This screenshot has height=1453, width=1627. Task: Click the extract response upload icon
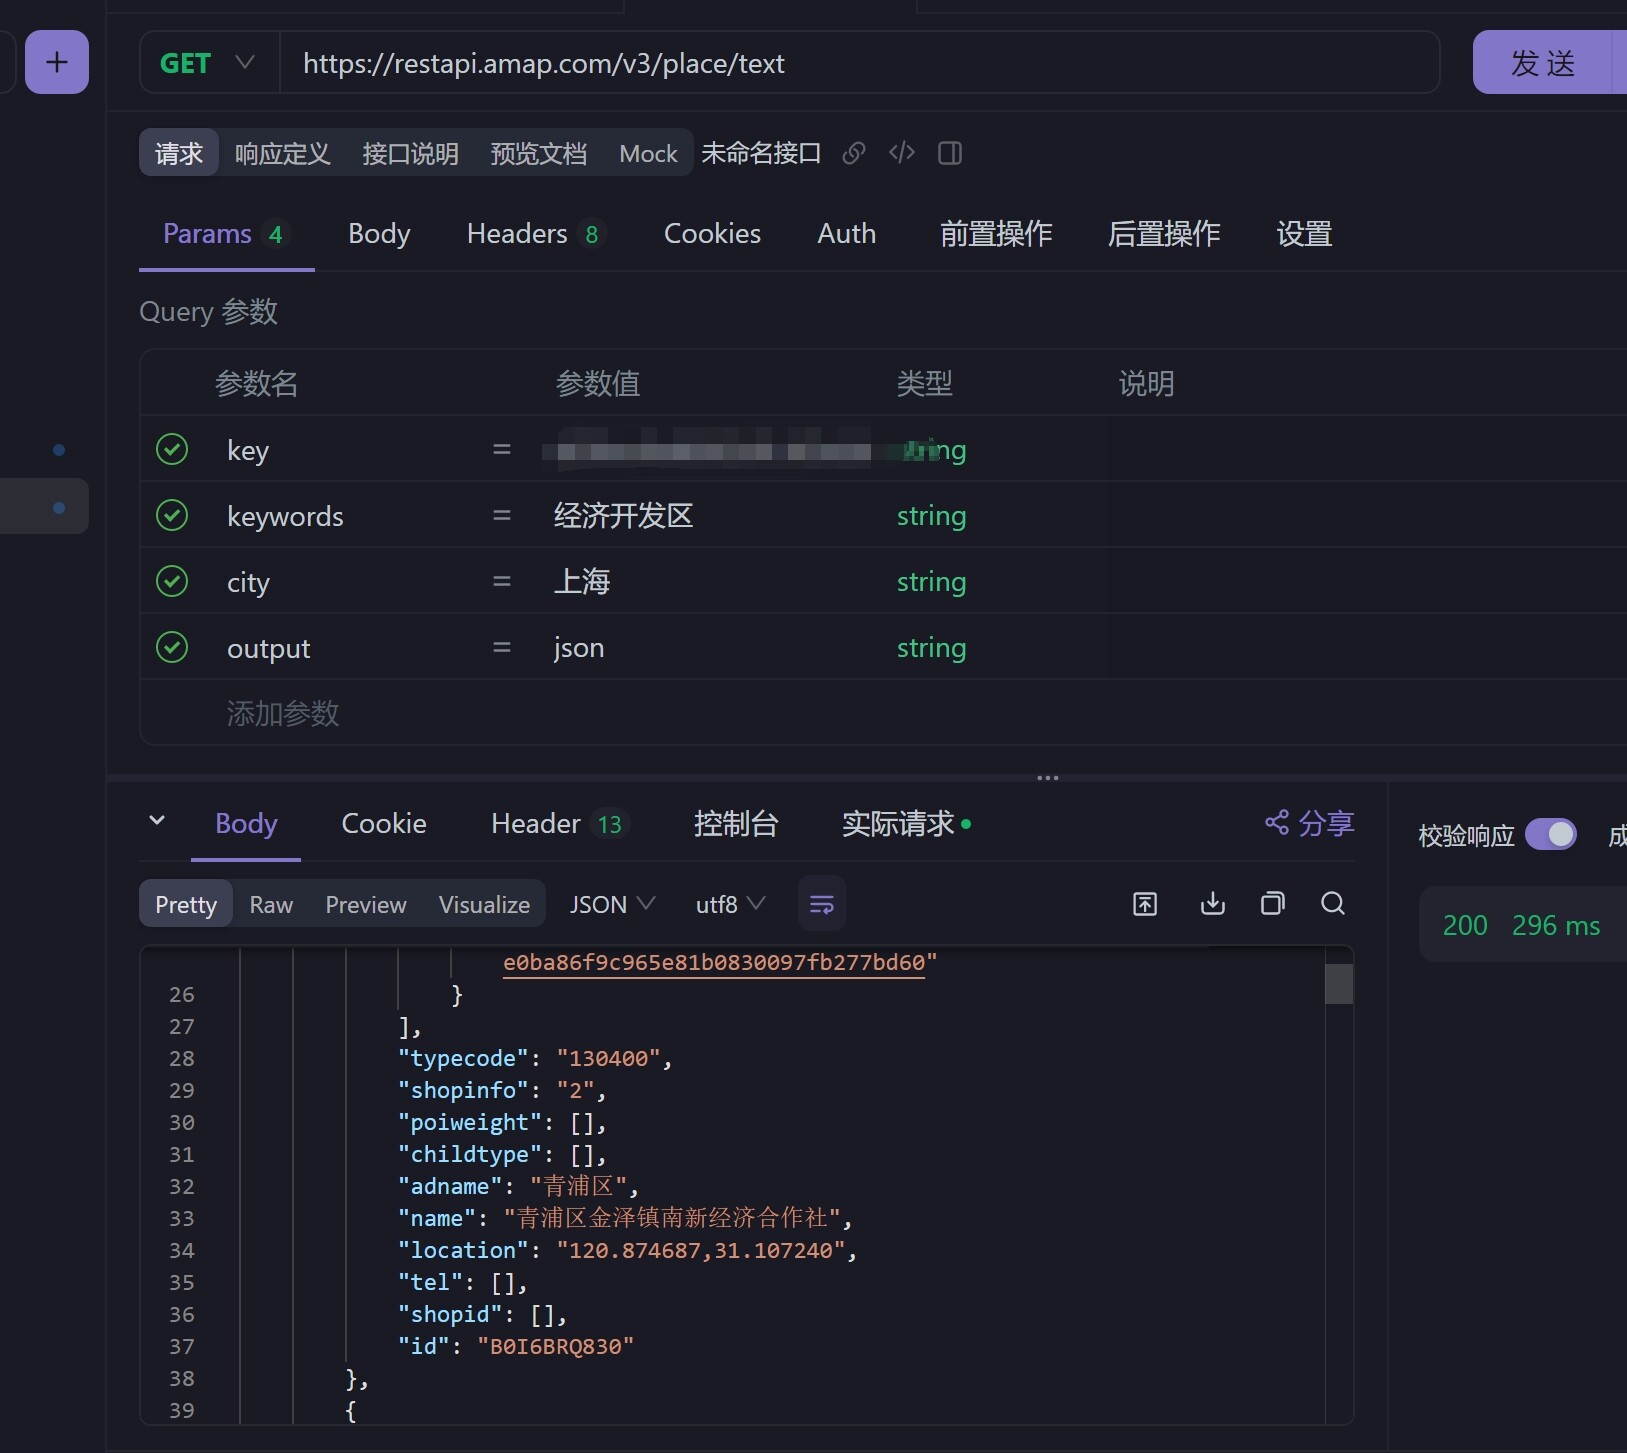click(1145, 904)
